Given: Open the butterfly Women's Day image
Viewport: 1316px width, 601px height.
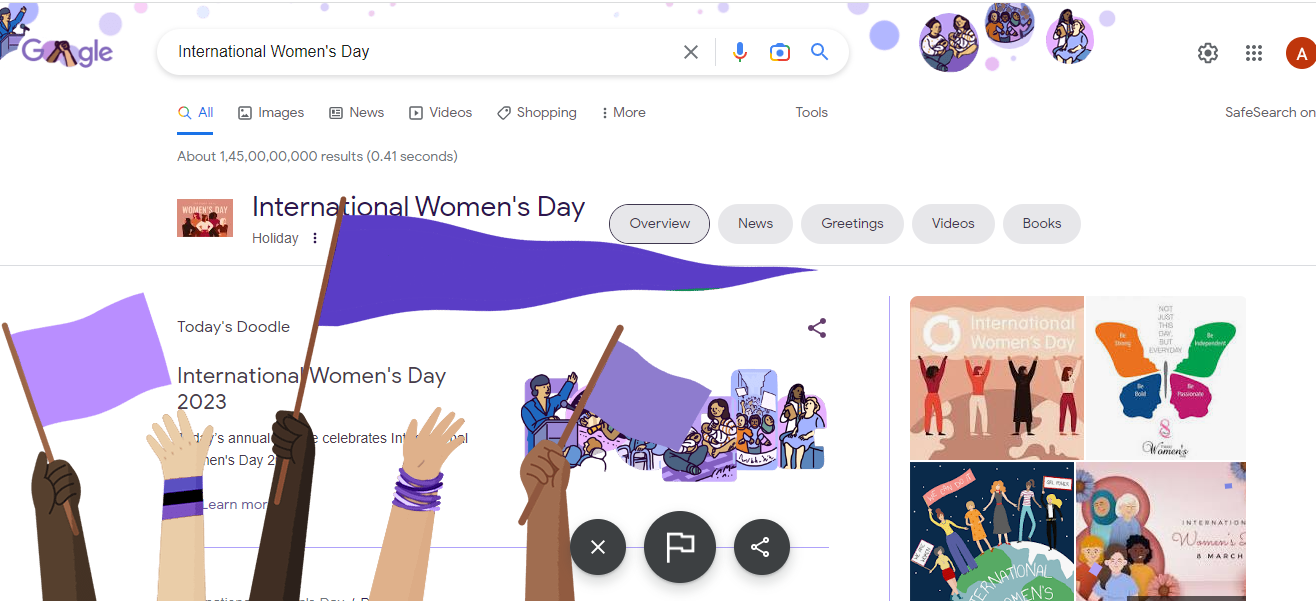Looking at the screenshot, I should pos(1166,378).
